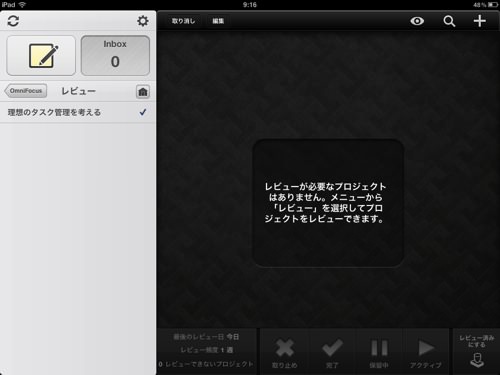This screenshot has height=375, width=500.
Task: Open search with magnifier icon
Action: tap(449, 21)
